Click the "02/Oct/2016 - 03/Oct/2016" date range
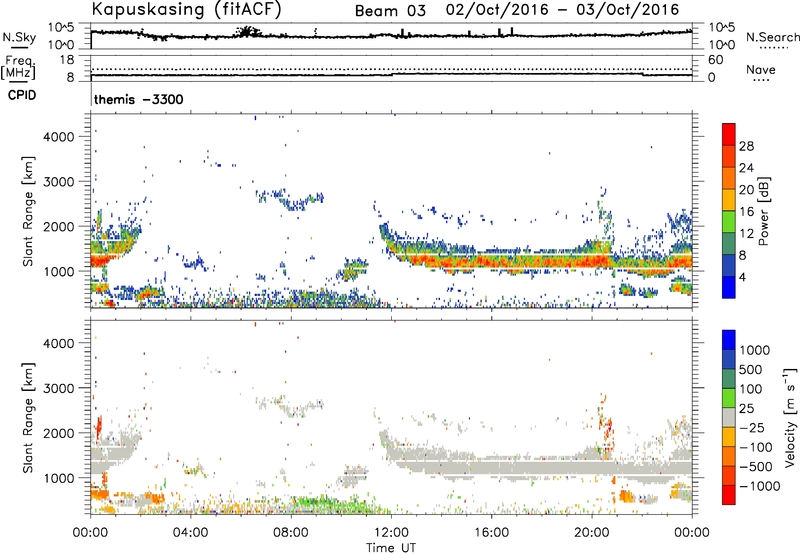The width and height of the screenshot is (800, 554). pos(562,10)
